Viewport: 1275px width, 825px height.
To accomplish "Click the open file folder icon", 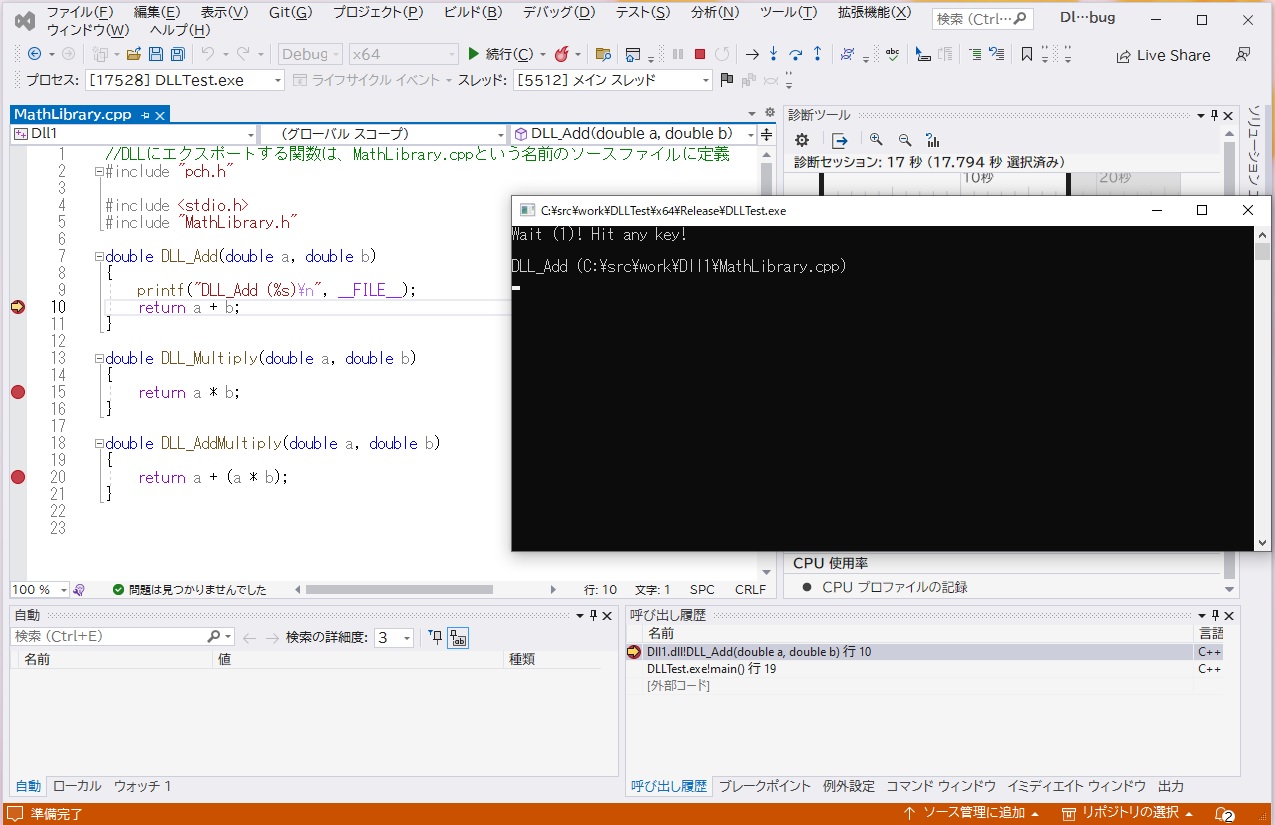I will click(x=133, y=54).
